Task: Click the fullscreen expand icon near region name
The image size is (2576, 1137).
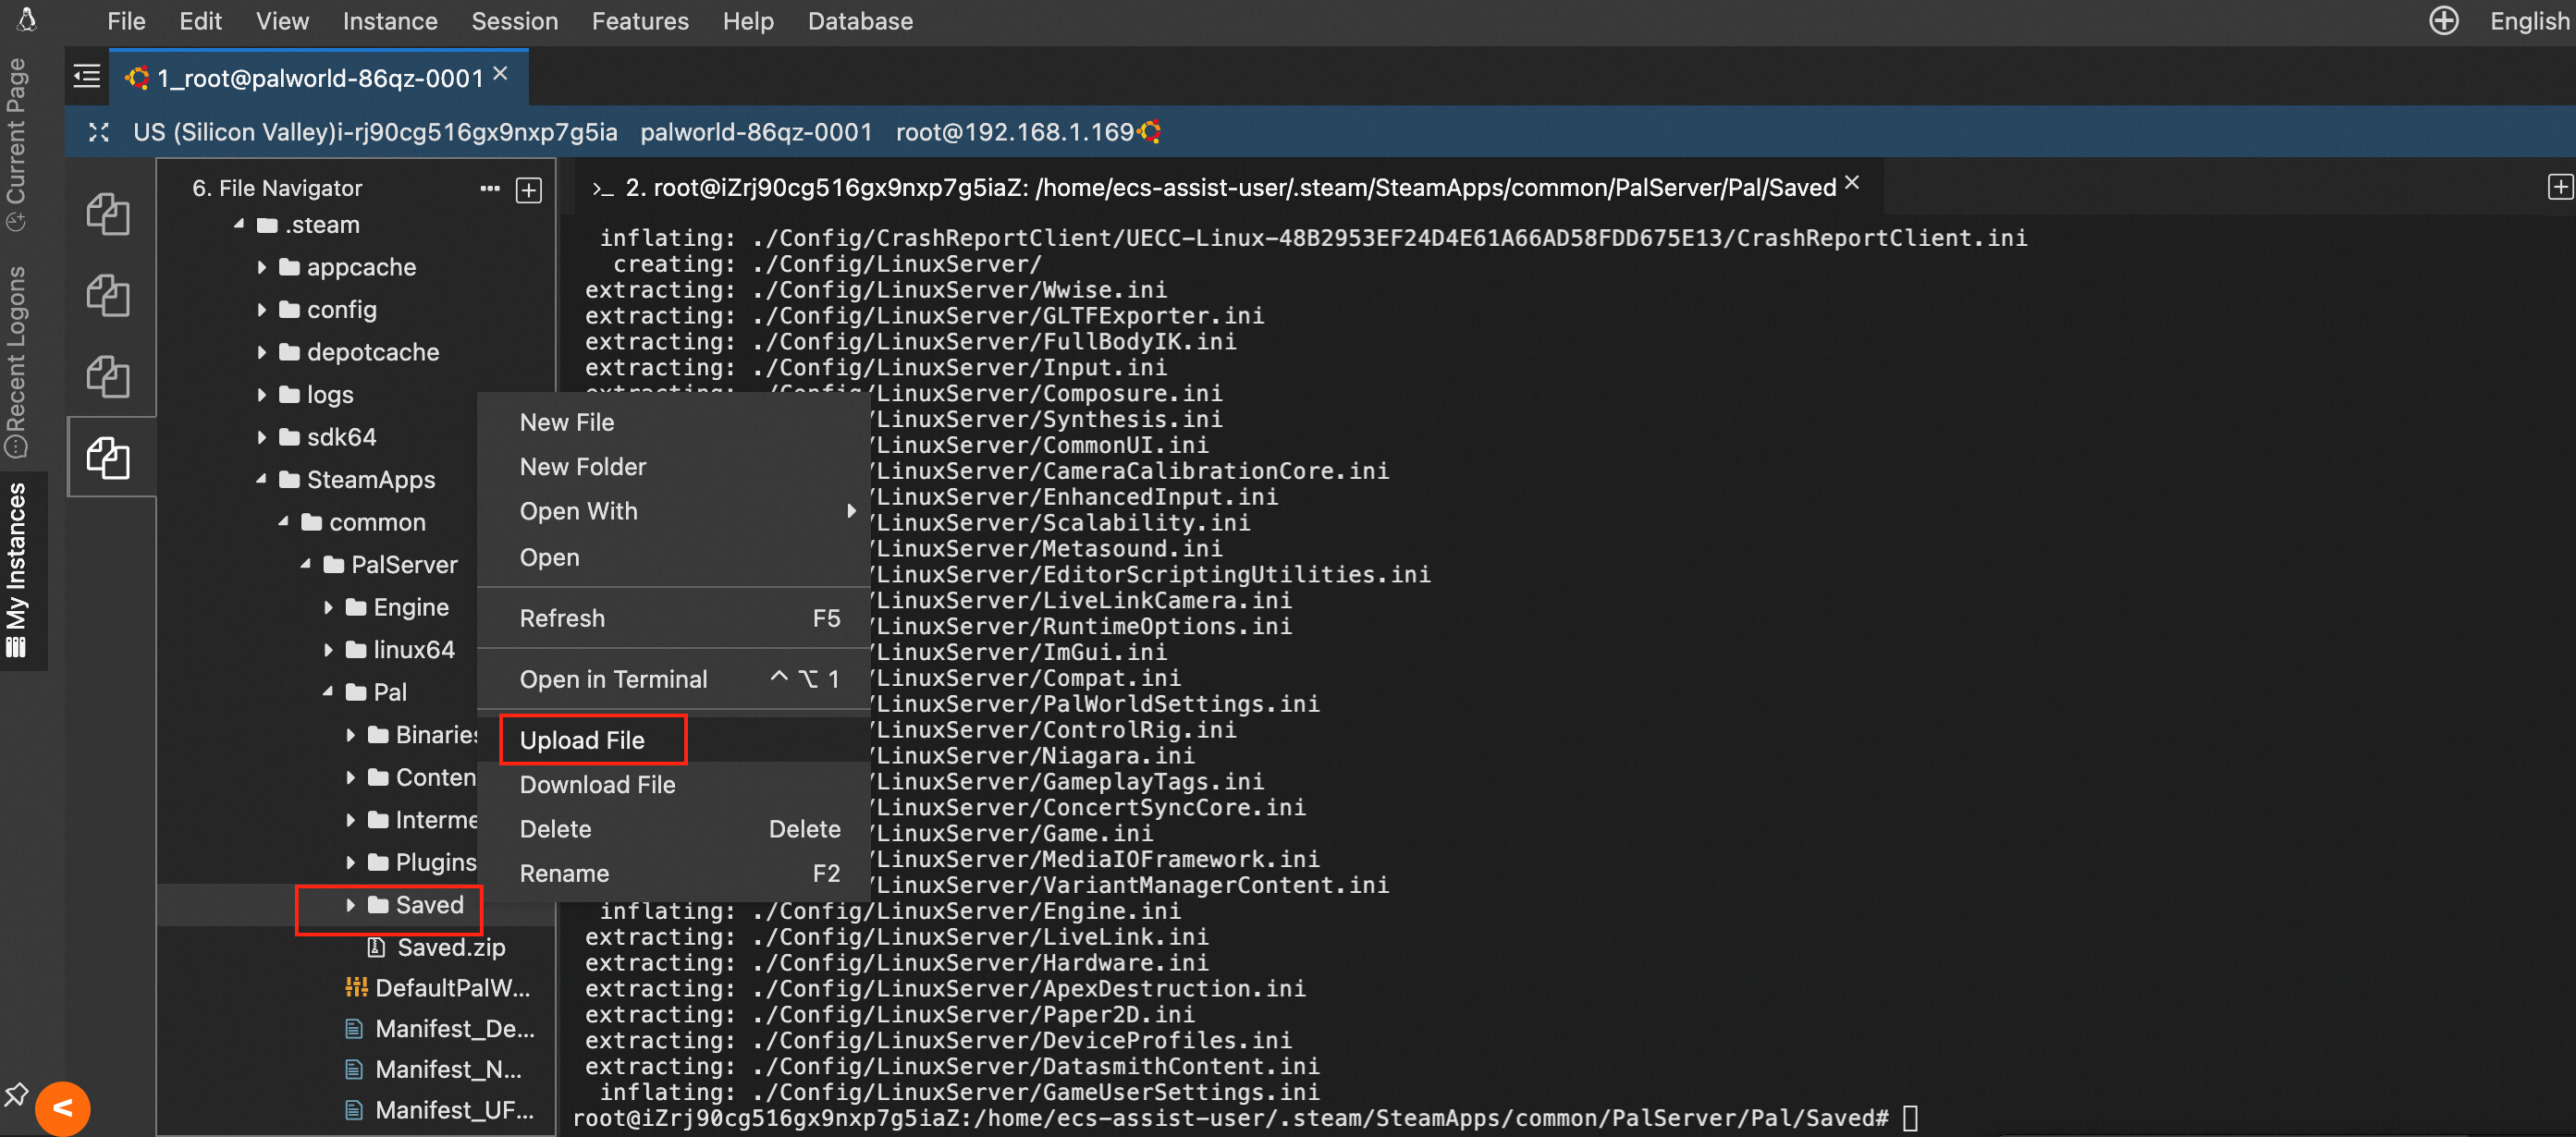Action: point(98,132)
